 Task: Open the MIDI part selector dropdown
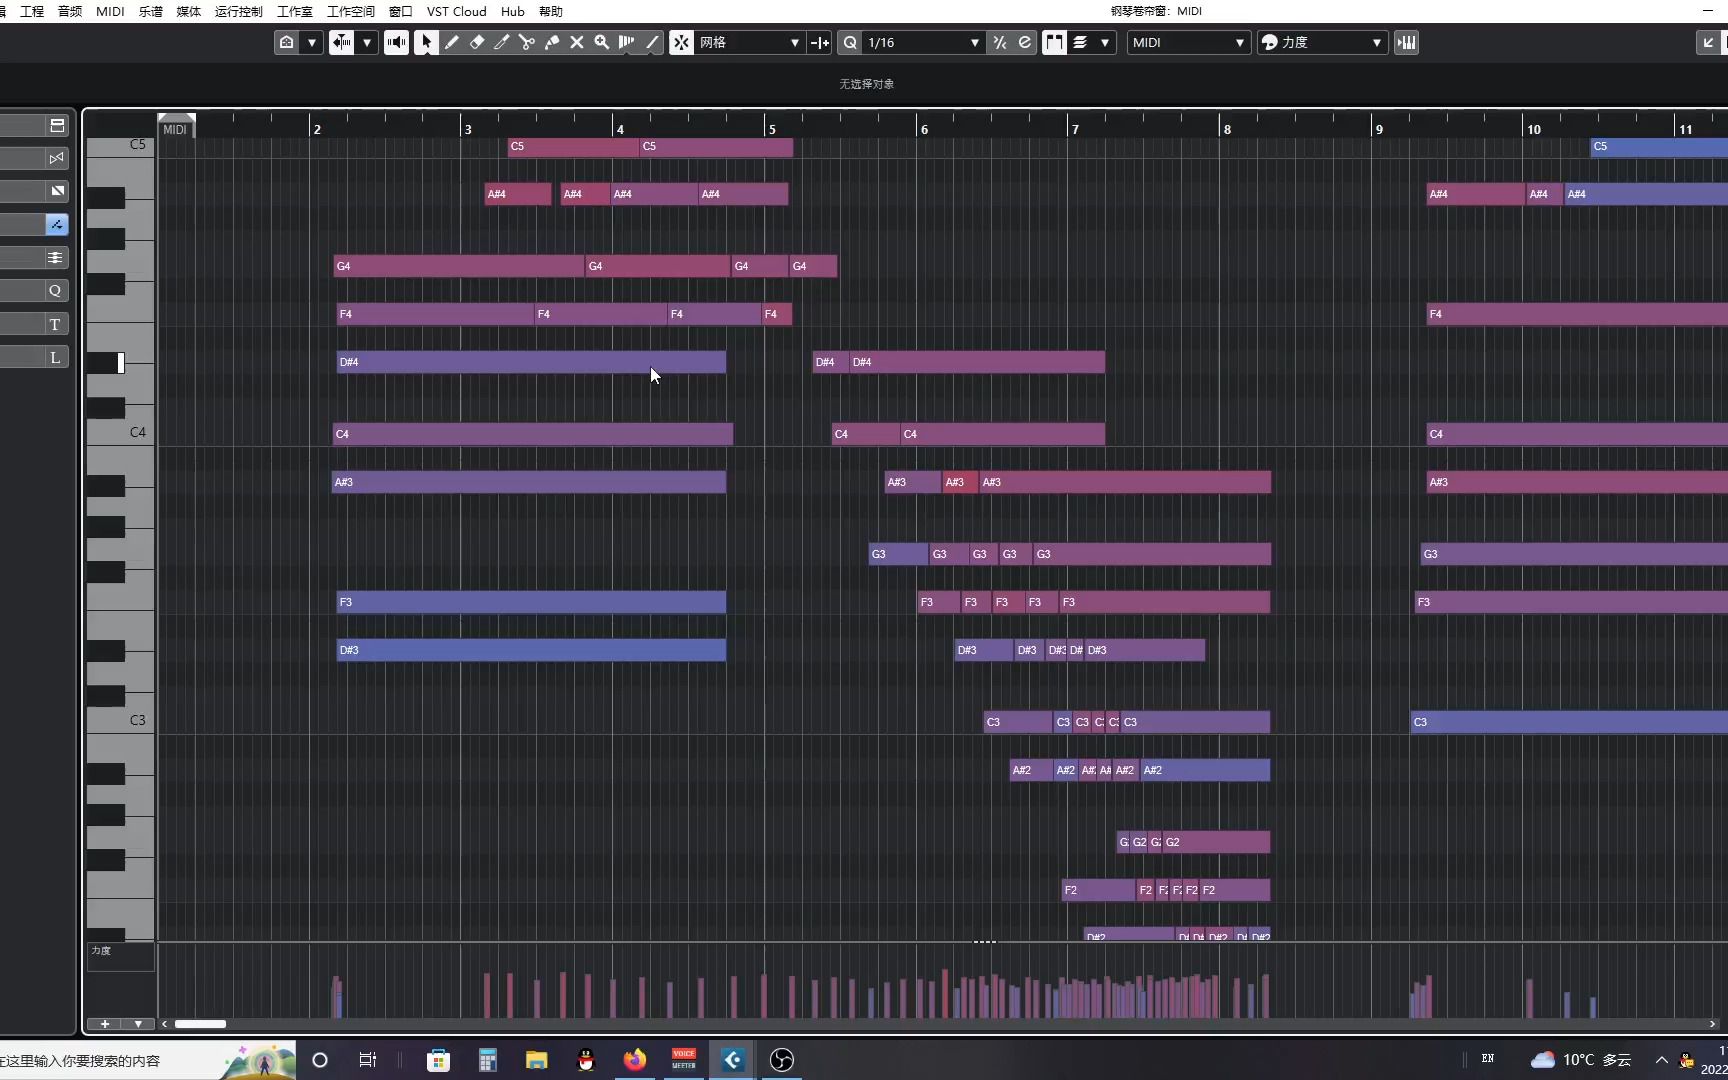click(1189, 42)
